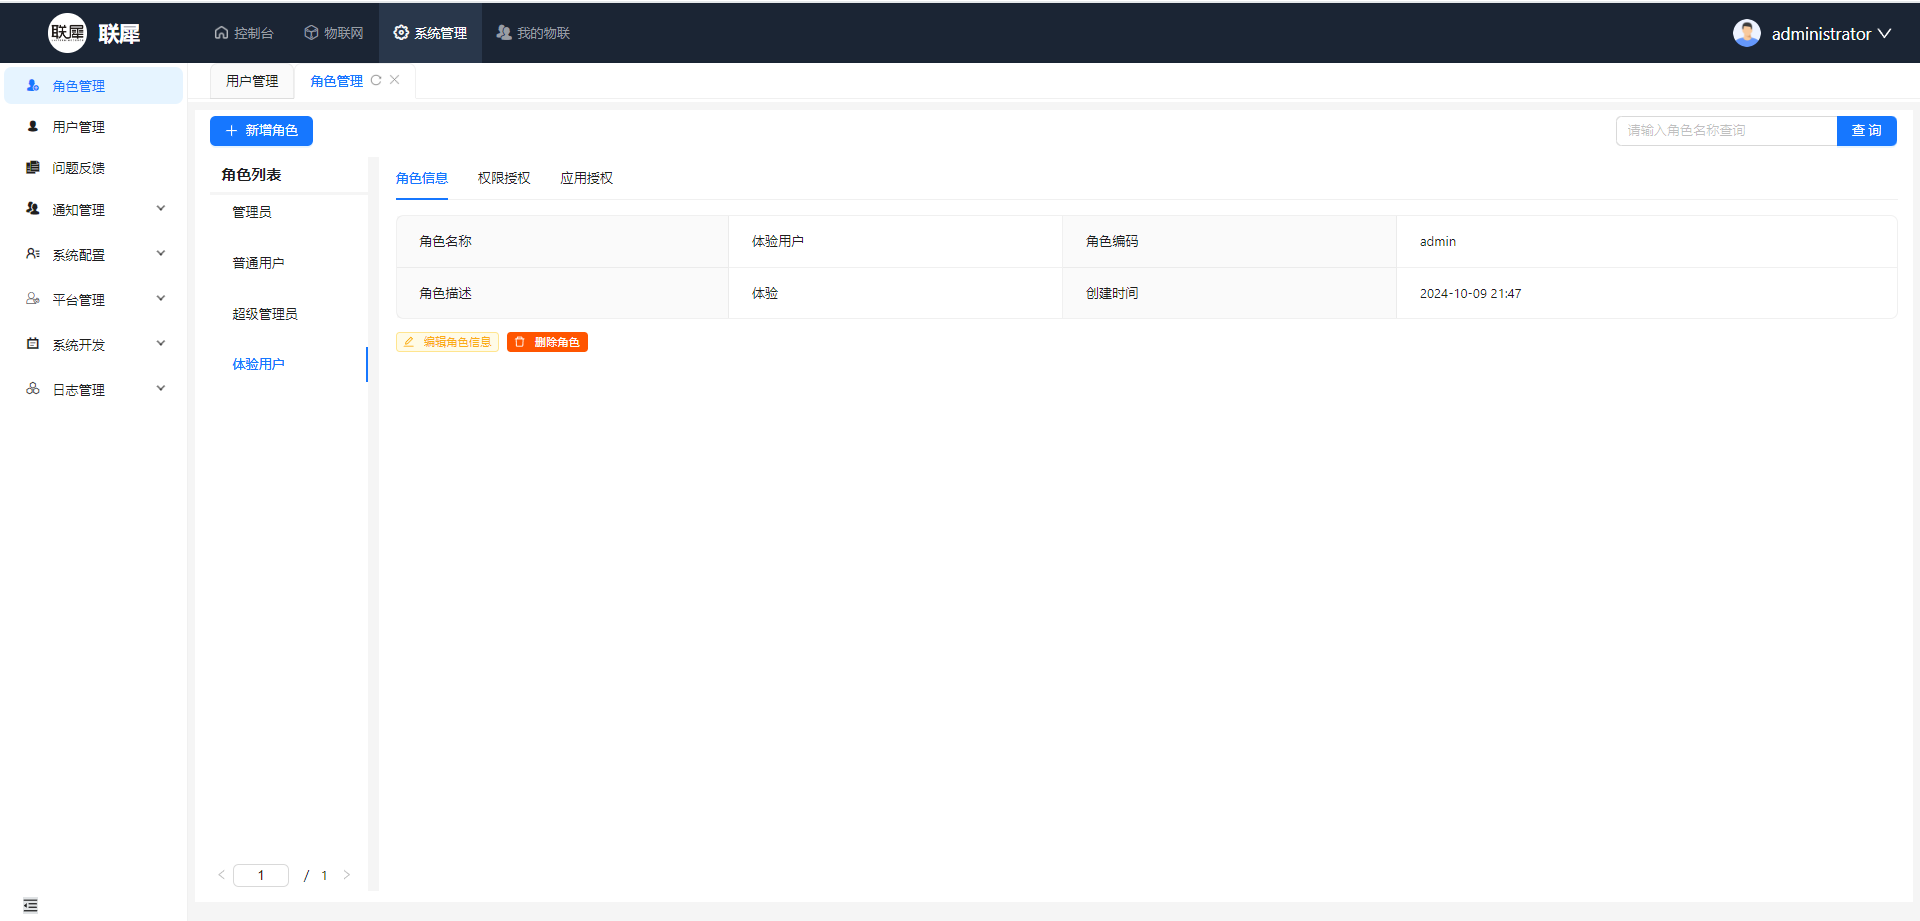Screen dimensions: 1920x921
Task: Click the 新增角色 button
Action: point(261,131)
